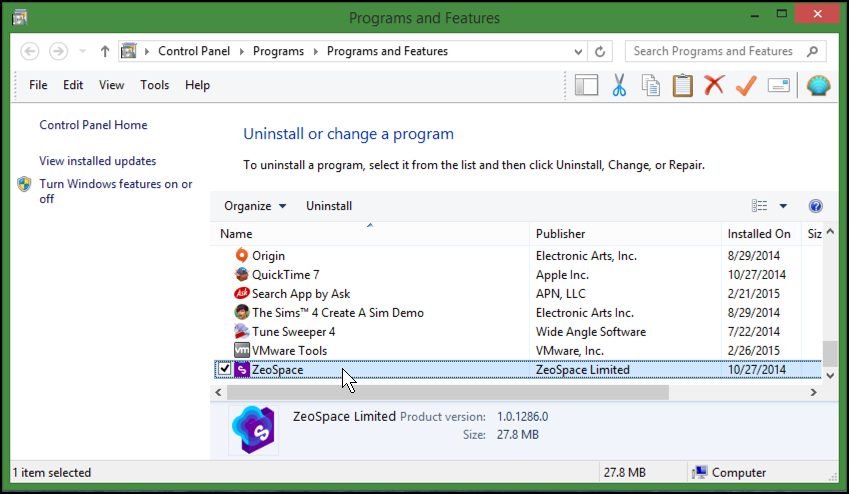This screenshot has height=494, width=849.
Task: Click The Sims 4 demo icon
Action: [x=241, y=312]
